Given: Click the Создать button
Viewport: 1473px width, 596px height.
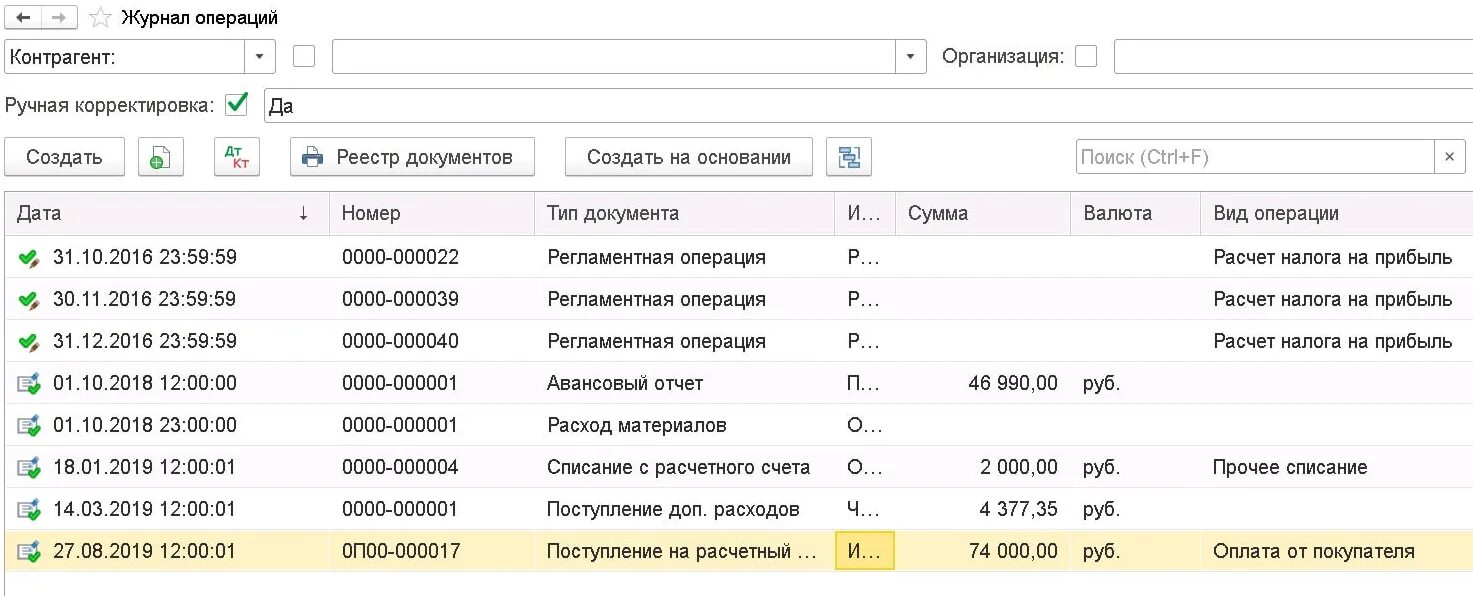Looking at the screenshot, I should click(x=65, y=157).
